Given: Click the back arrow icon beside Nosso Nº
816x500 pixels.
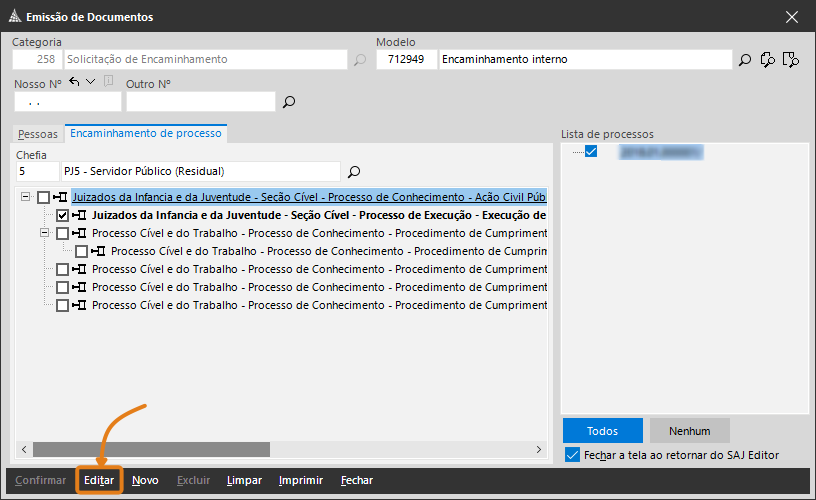Looking at the screenshot, I should tap(74, 82).
